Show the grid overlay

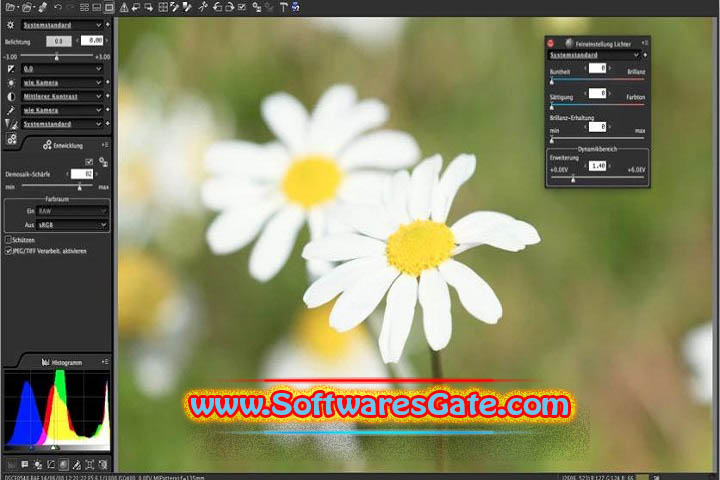coord(163,7)
